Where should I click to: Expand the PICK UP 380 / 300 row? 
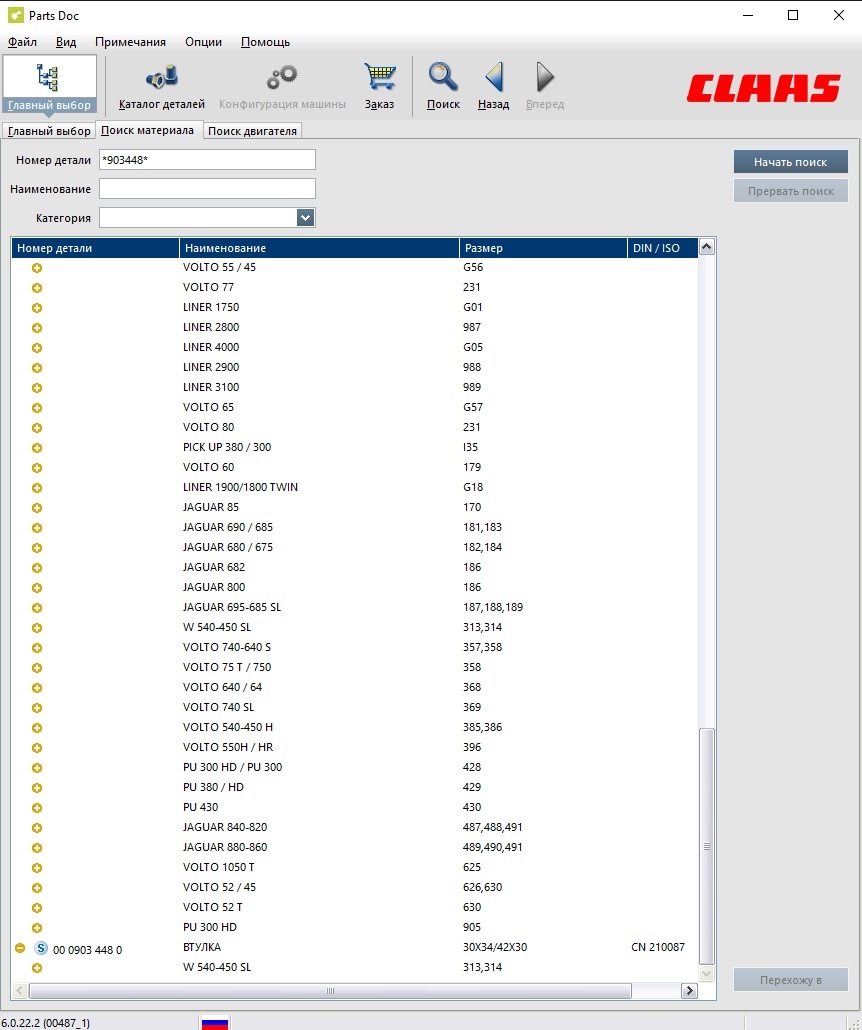click(x=37, y=448)
